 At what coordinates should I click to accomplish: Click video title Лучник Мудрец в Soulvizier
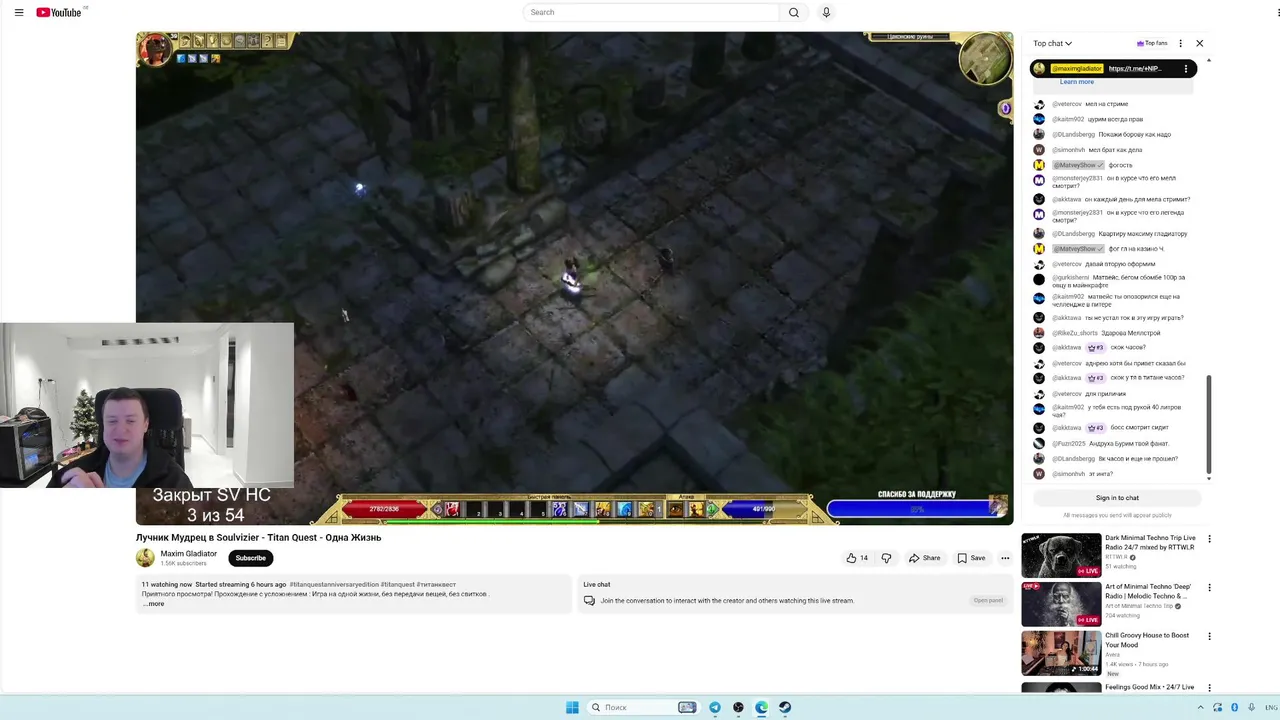coord(258,538)
